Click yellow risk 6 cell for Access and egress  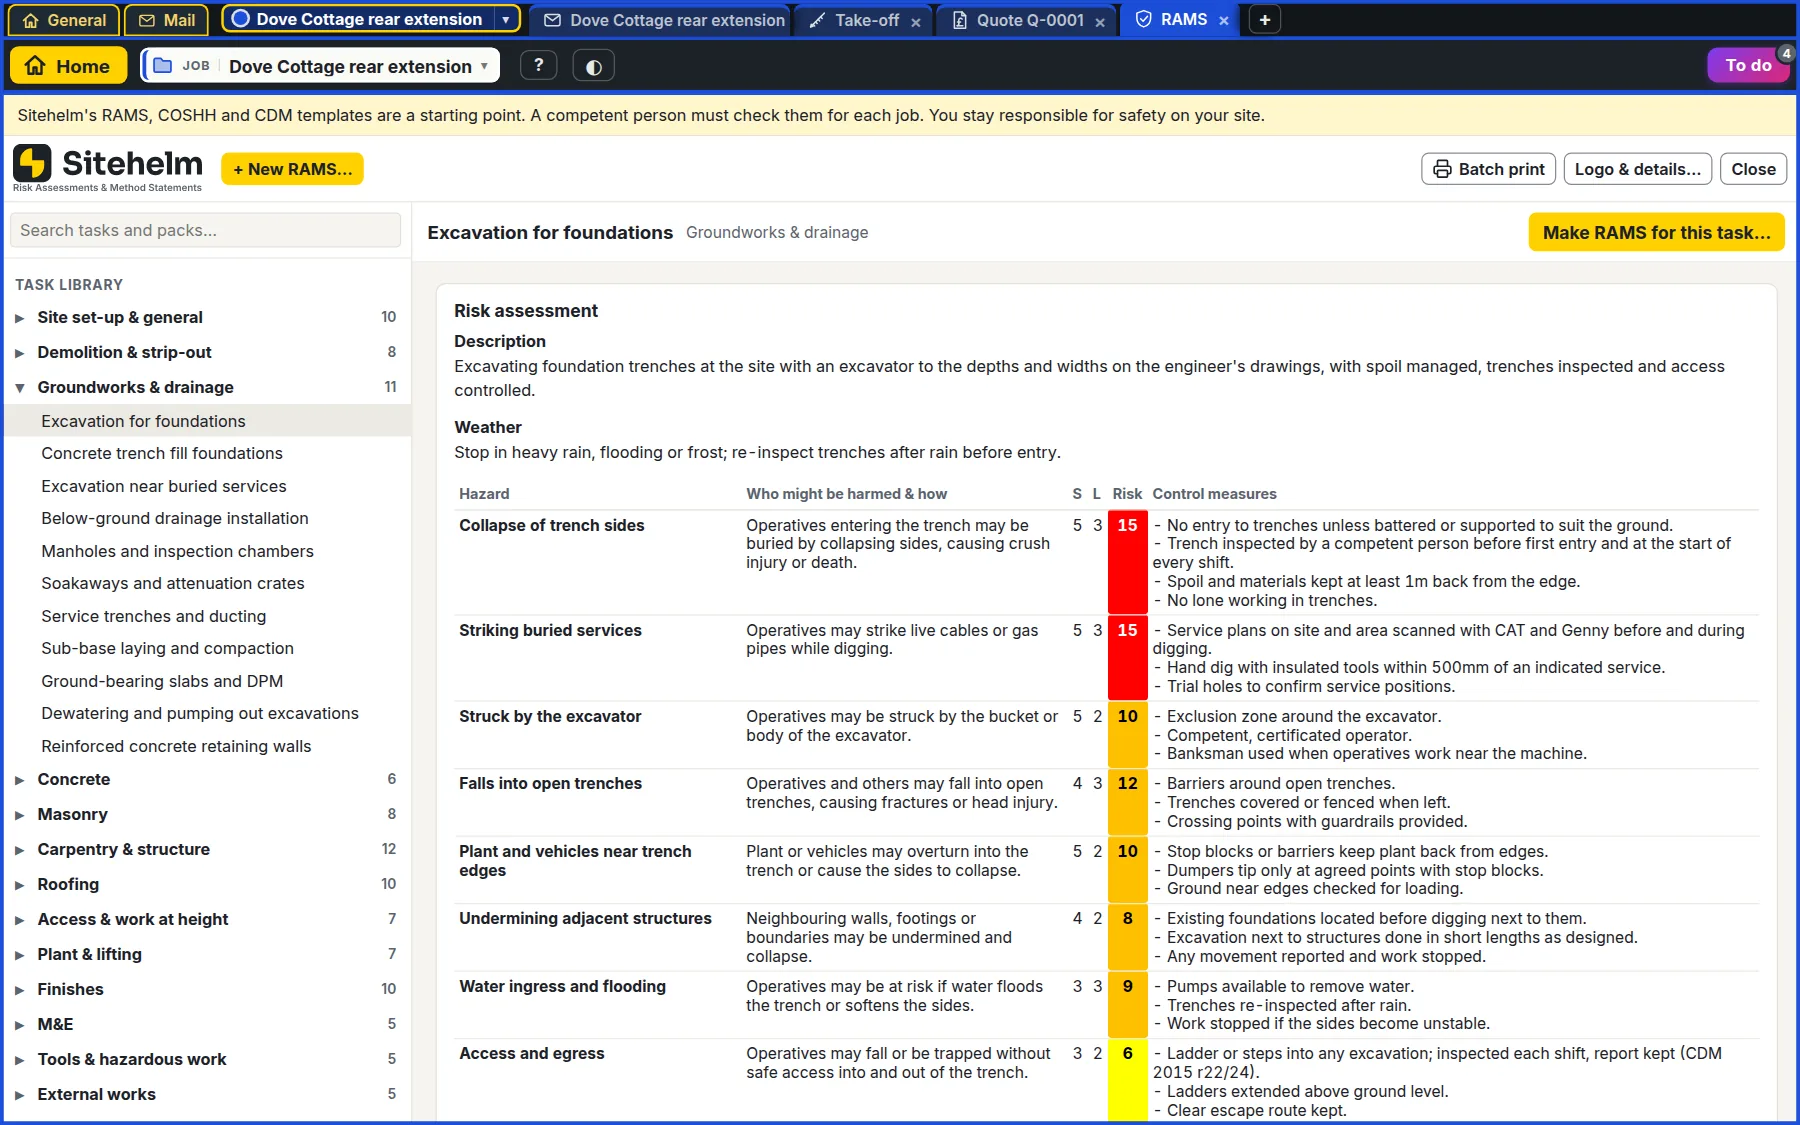click(x=1127, y=1082)
